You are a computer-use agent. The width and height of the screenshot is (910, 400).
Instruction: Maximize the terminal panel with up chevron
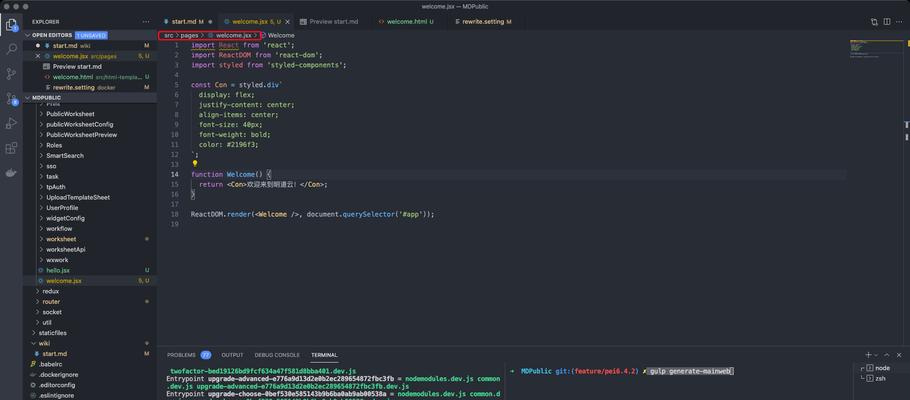[x=888, y=355]
